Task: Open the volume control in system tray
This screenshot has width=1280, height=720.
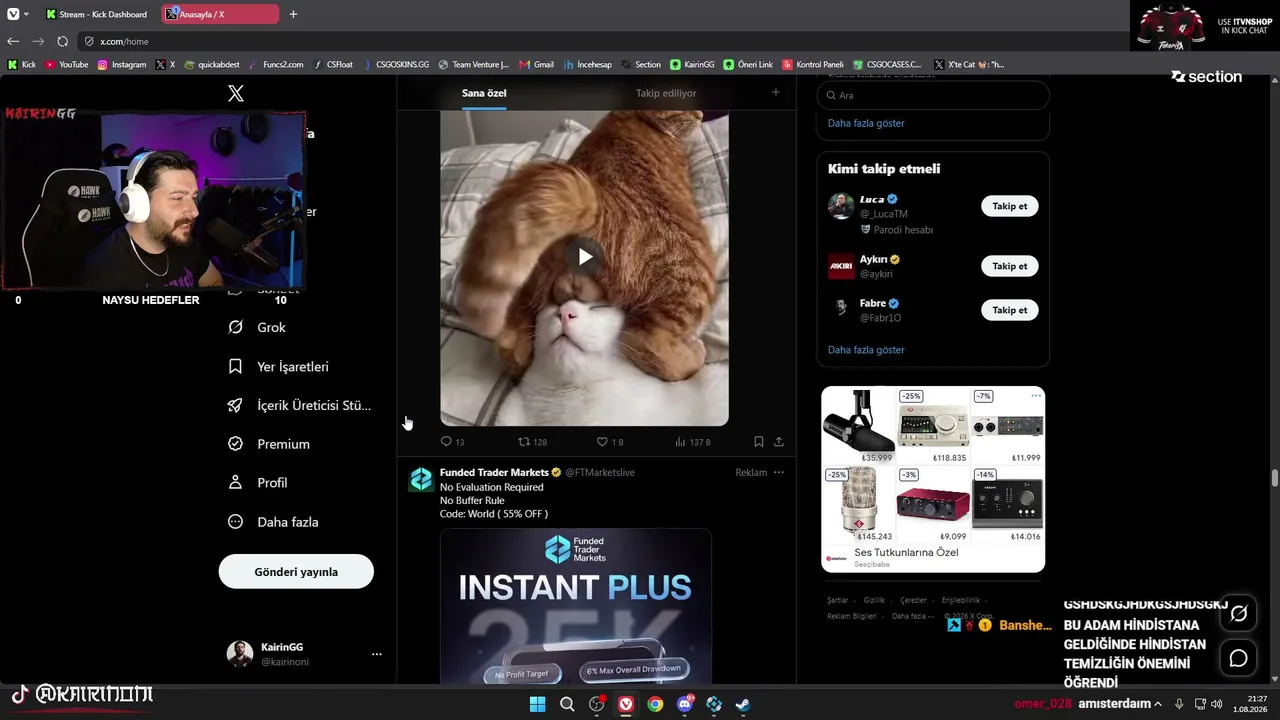Action: click(1216, 703)
